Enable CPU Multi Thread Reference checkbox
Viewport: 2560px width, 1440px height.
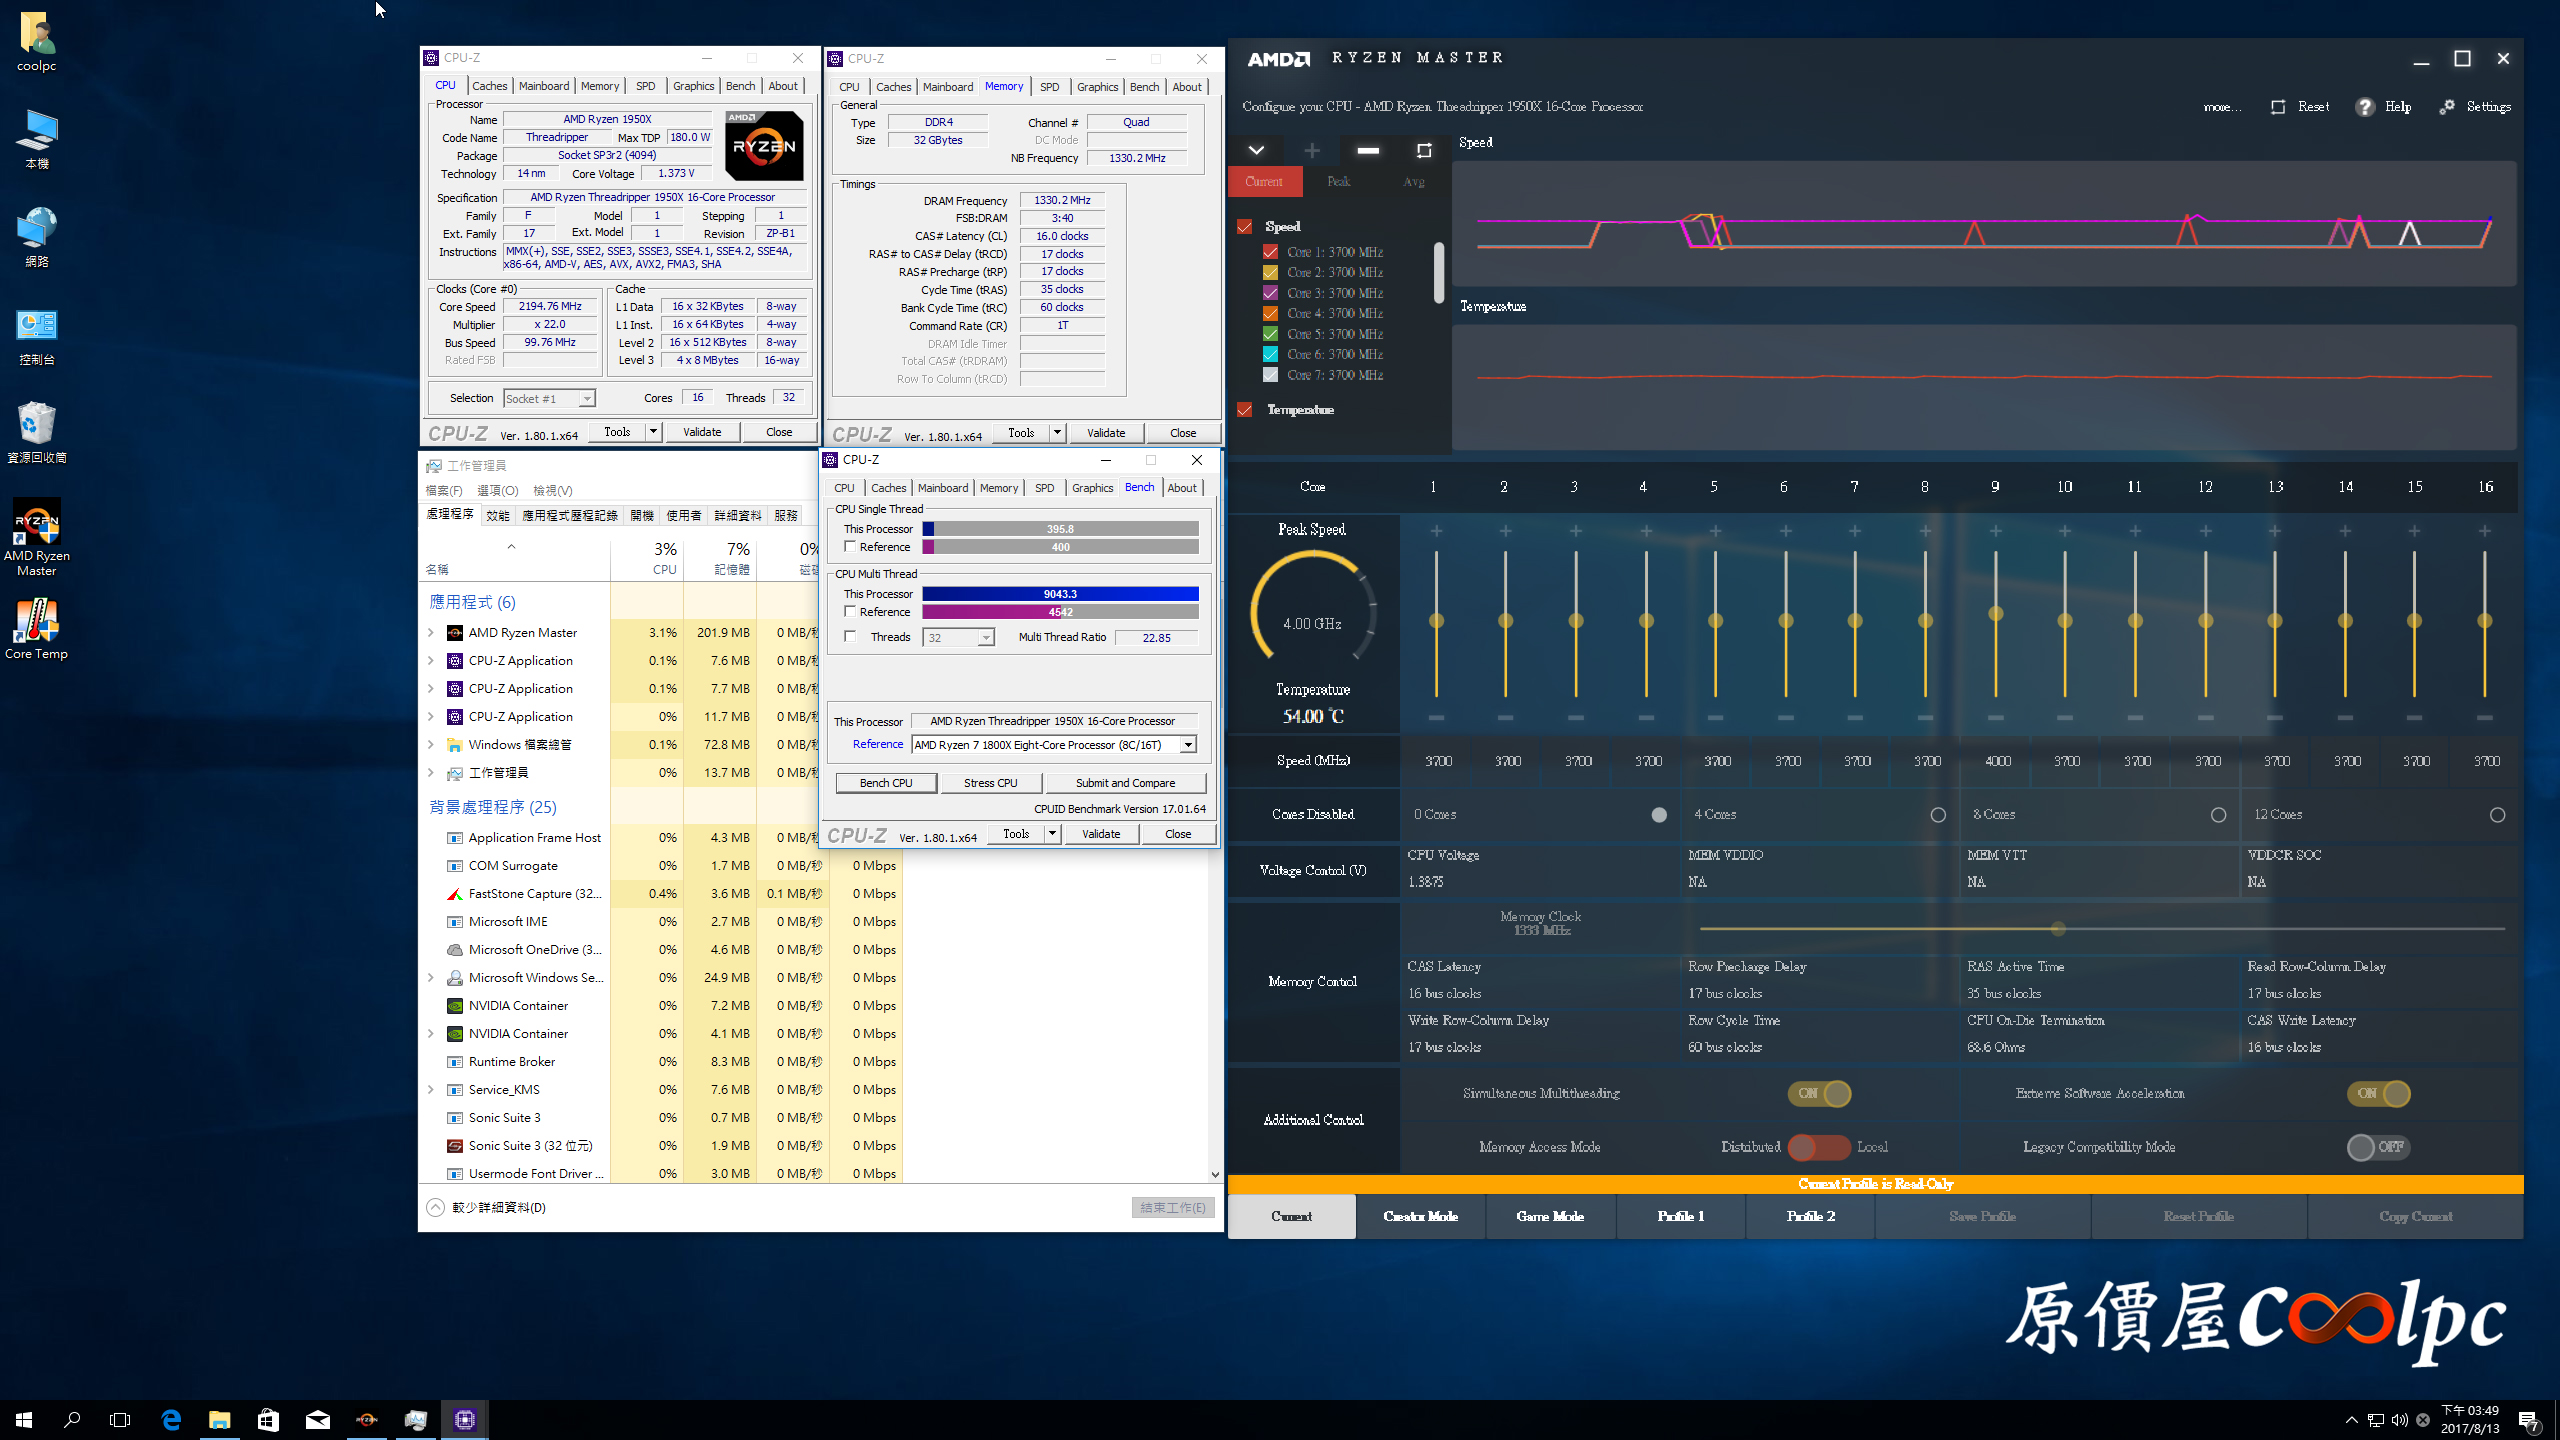point(850,612)
